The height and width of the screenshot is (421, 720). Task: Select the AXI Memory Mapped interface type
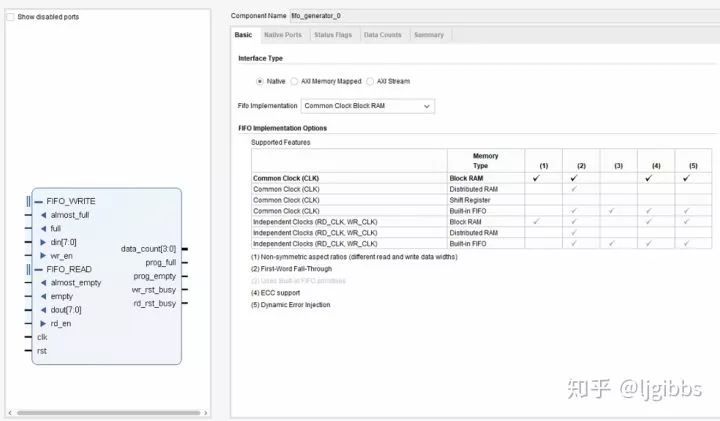pyautogui.click(x=294, y=81)
